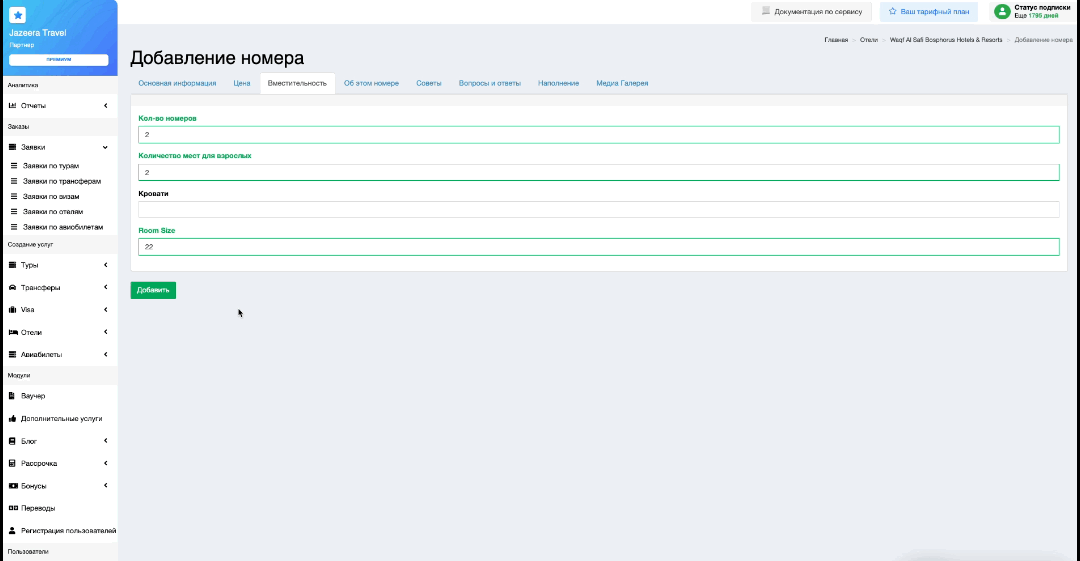Click the Заявки по турам list item
Viewport: 1080px width, 561px height.
[x=51, y=166]
